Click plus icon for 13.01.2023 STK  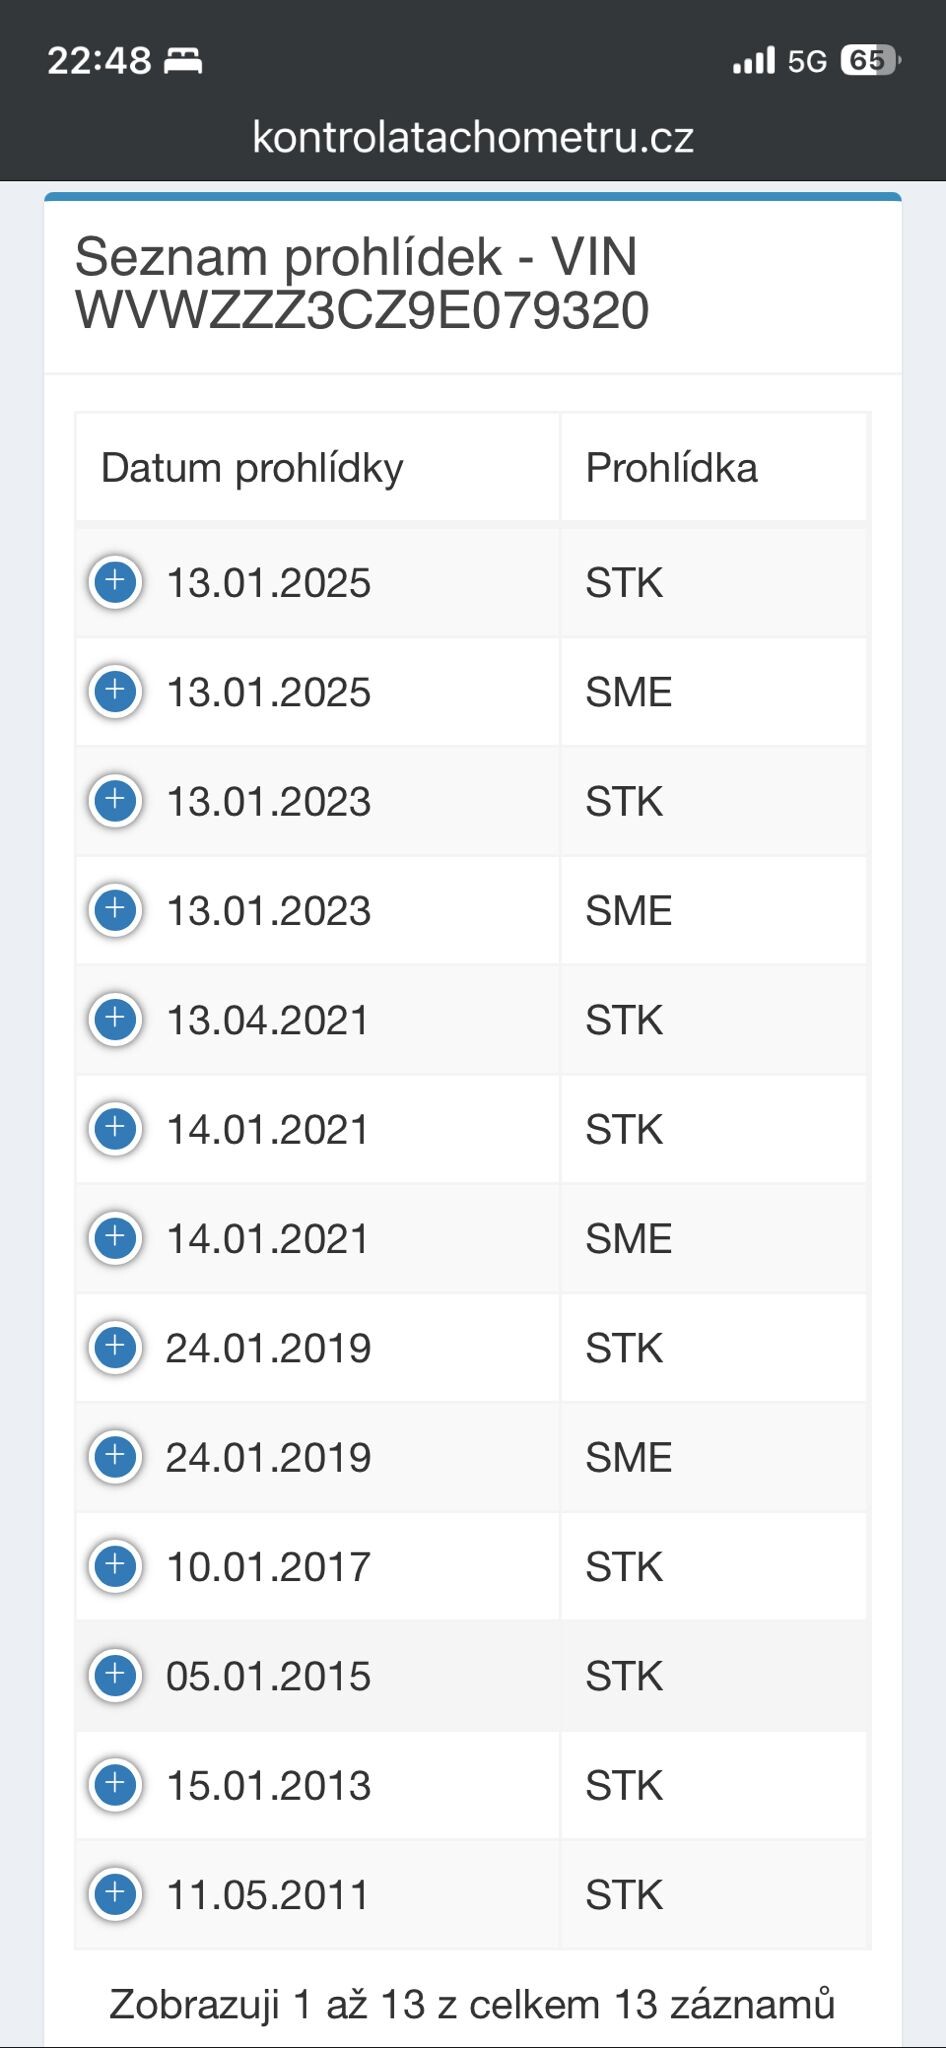pos(115,801)
